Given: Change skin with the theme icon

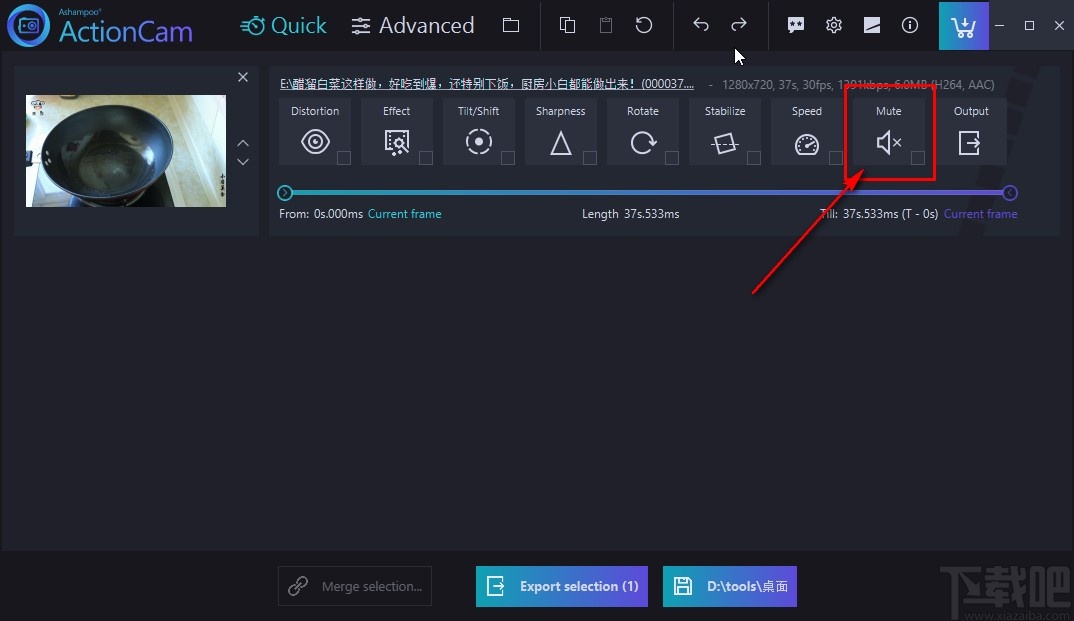Looking at the screenshot, I should point(872,25).
